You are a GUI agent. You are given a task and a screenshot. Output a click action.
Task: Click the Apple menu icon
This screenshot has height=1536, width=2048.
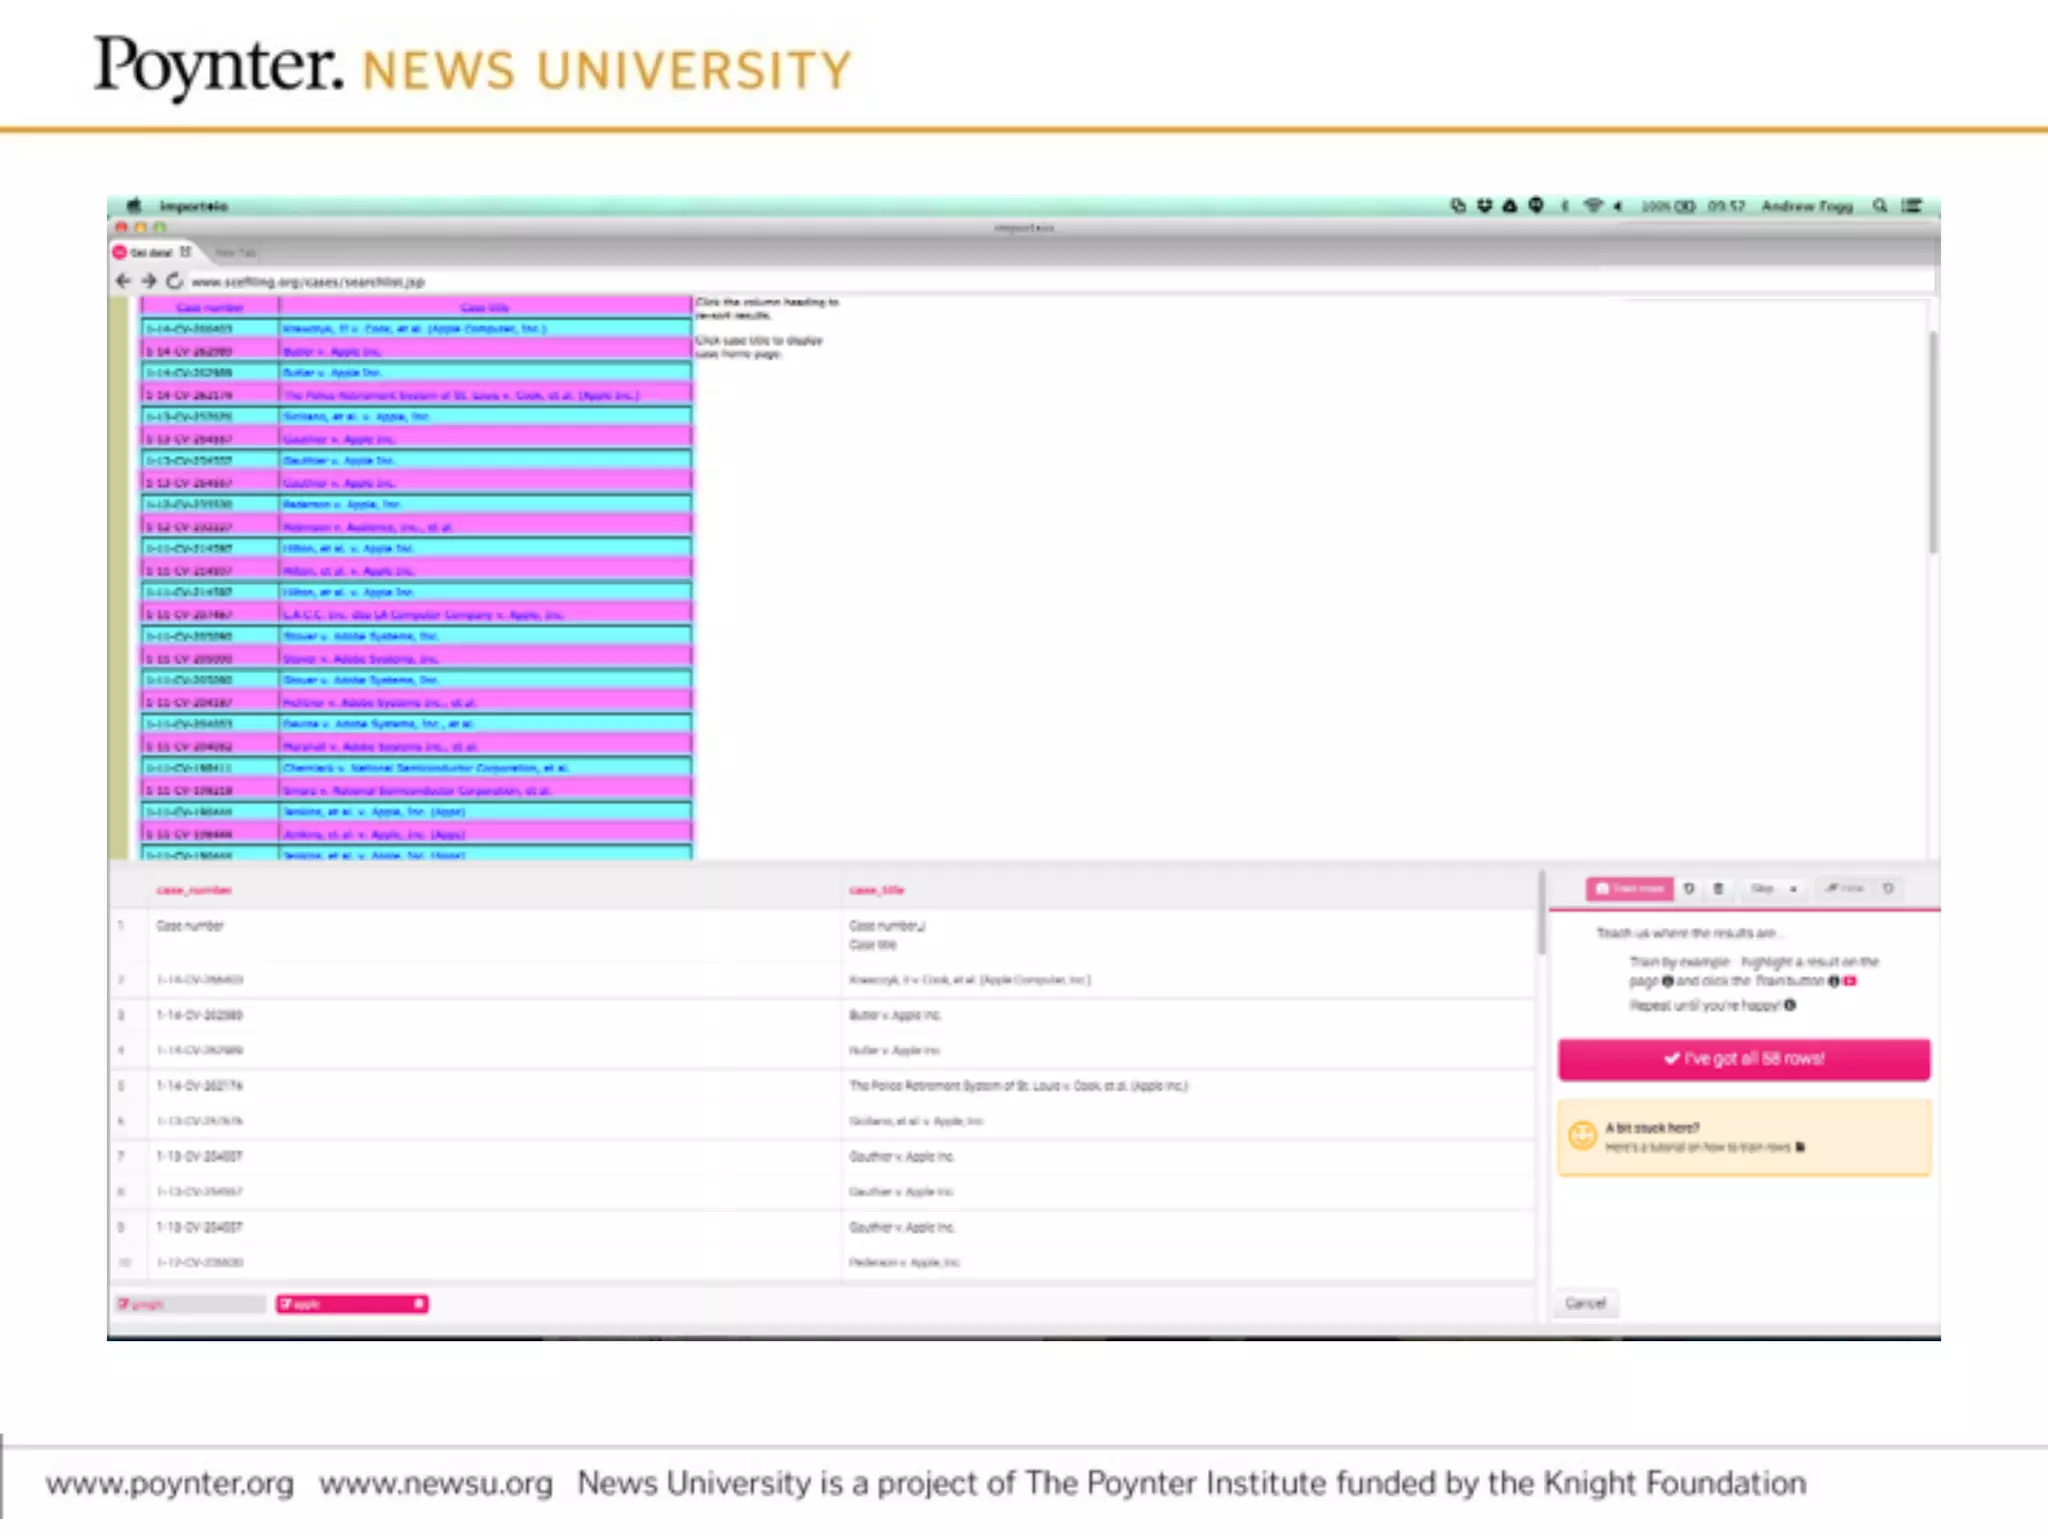[x=134, y=206]
